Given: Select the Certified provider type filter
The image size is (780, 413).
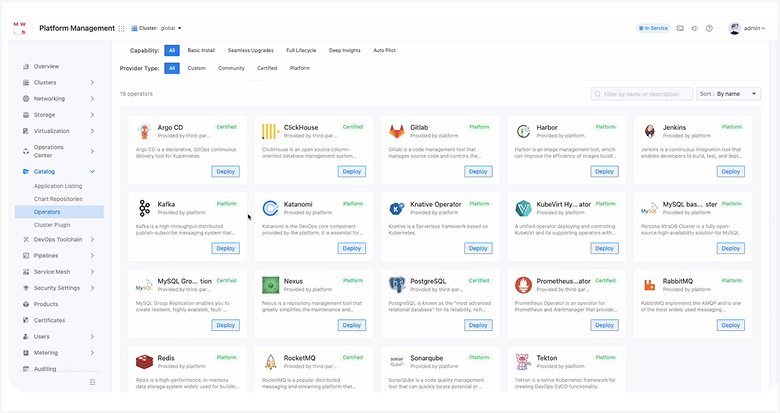Looking at the screenshot, I should [x=267, y=68].
